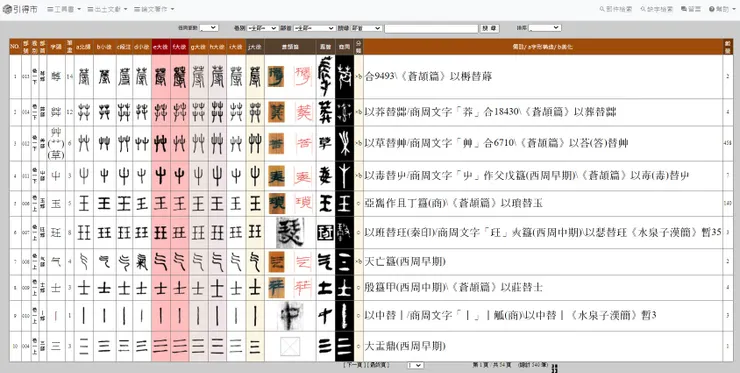Click the j大徐 column header

pyautogui.click(x=255, y=47)
